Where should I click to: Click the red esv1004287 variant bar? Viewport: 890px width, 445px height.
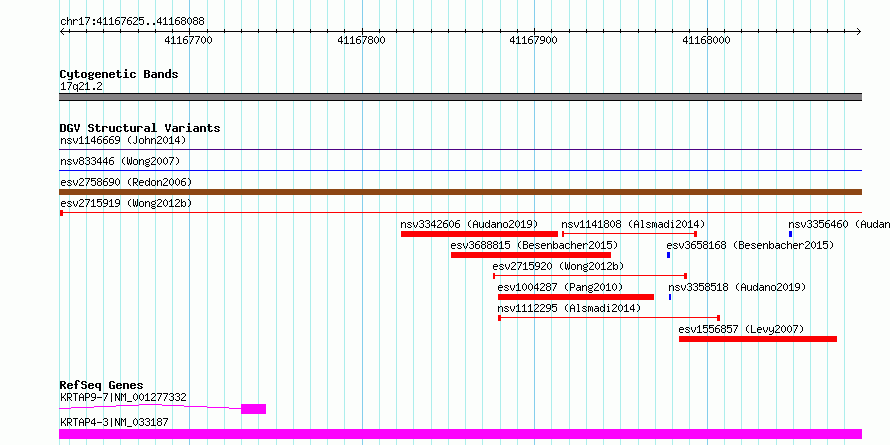(x=576, y=297)
